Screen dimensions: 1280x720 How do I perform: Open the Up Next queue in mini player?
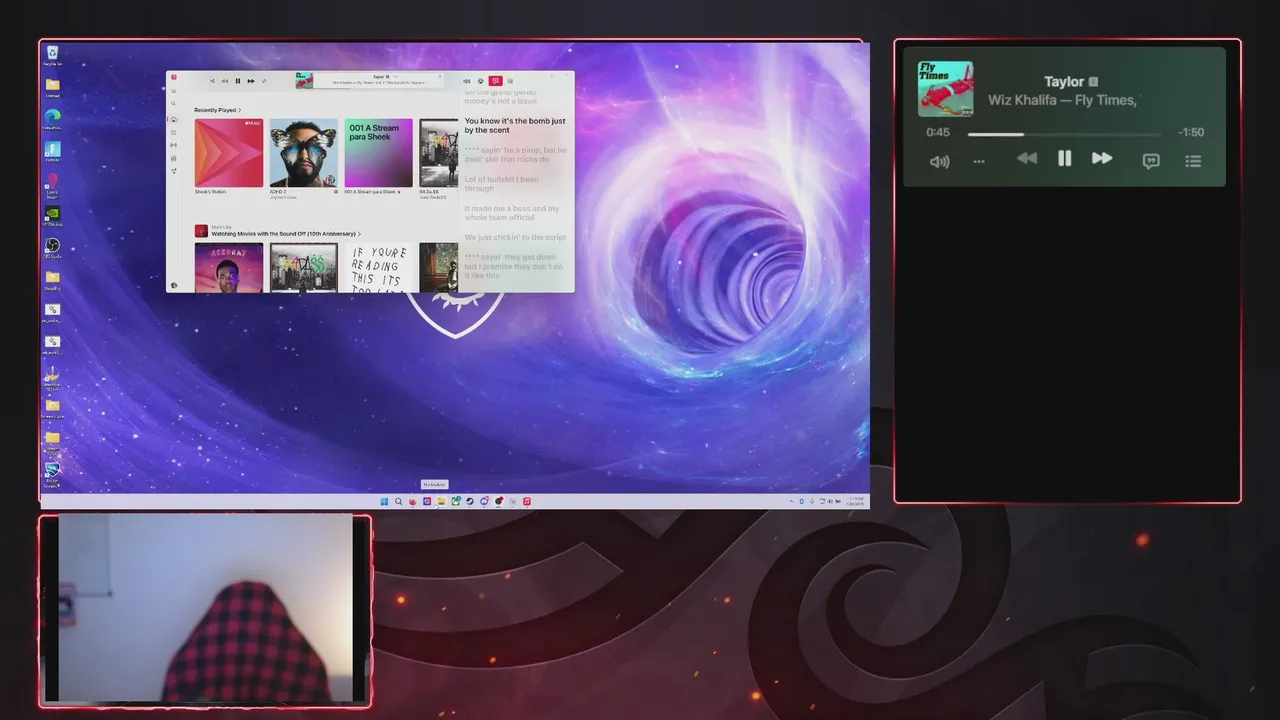click(1193, 161)
